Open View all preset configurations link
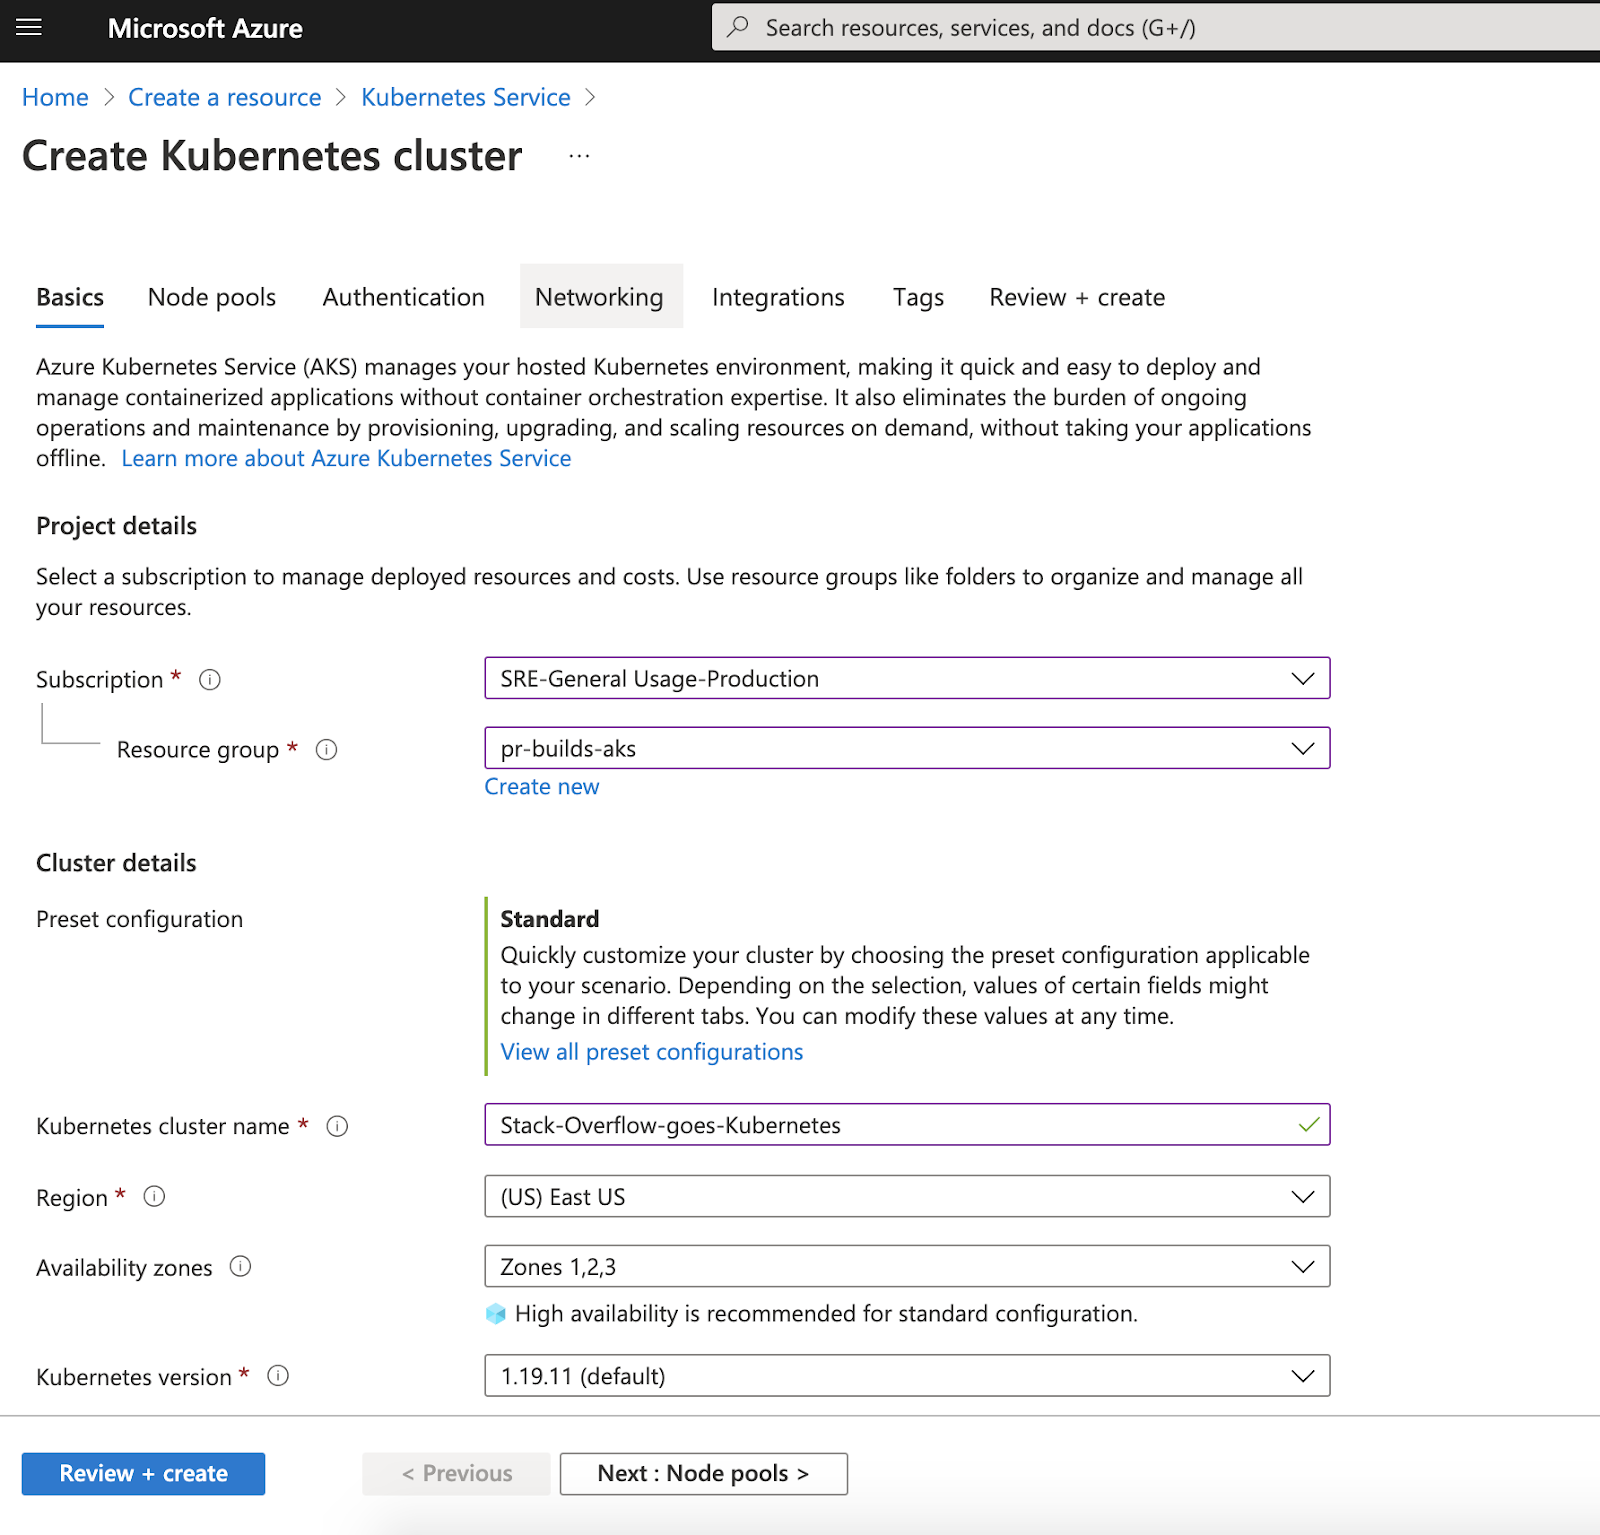1600x1535 pixels. [x=652, y=1052]
